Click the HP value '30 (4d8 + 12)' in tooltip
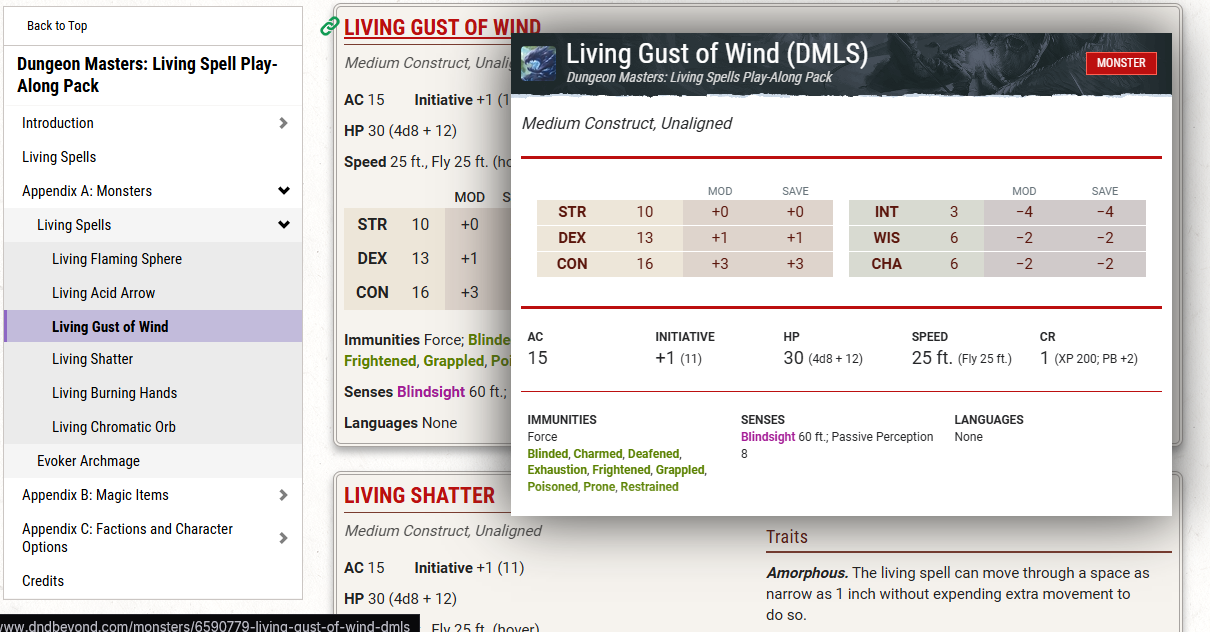Viewport: 1210px width, 632px height. (823, 358)
